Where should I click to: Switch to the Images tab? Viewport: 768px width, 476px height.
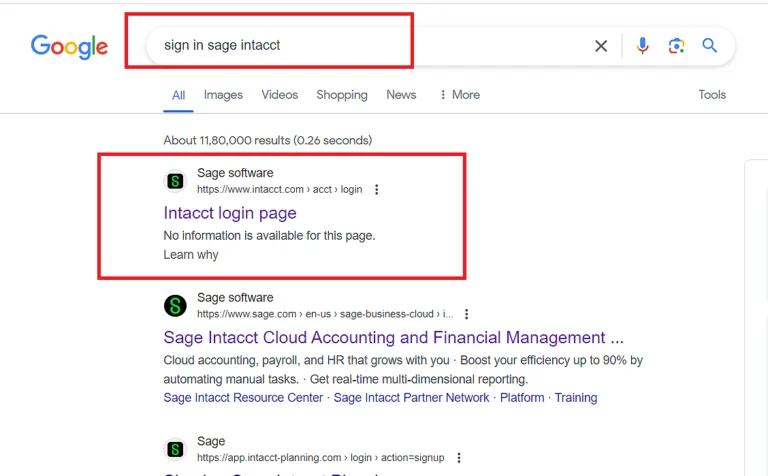tap(223, 95)
